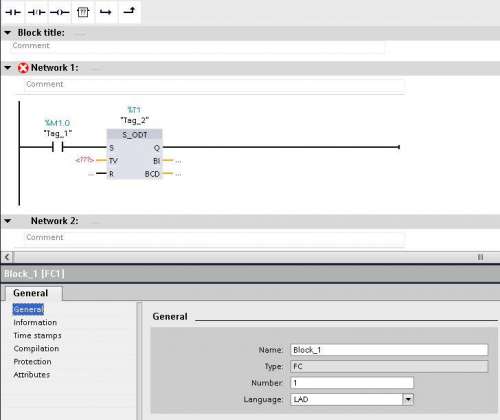Click the TV parameter placeholder <???>

pyautogui.click(x=85, y=160)
